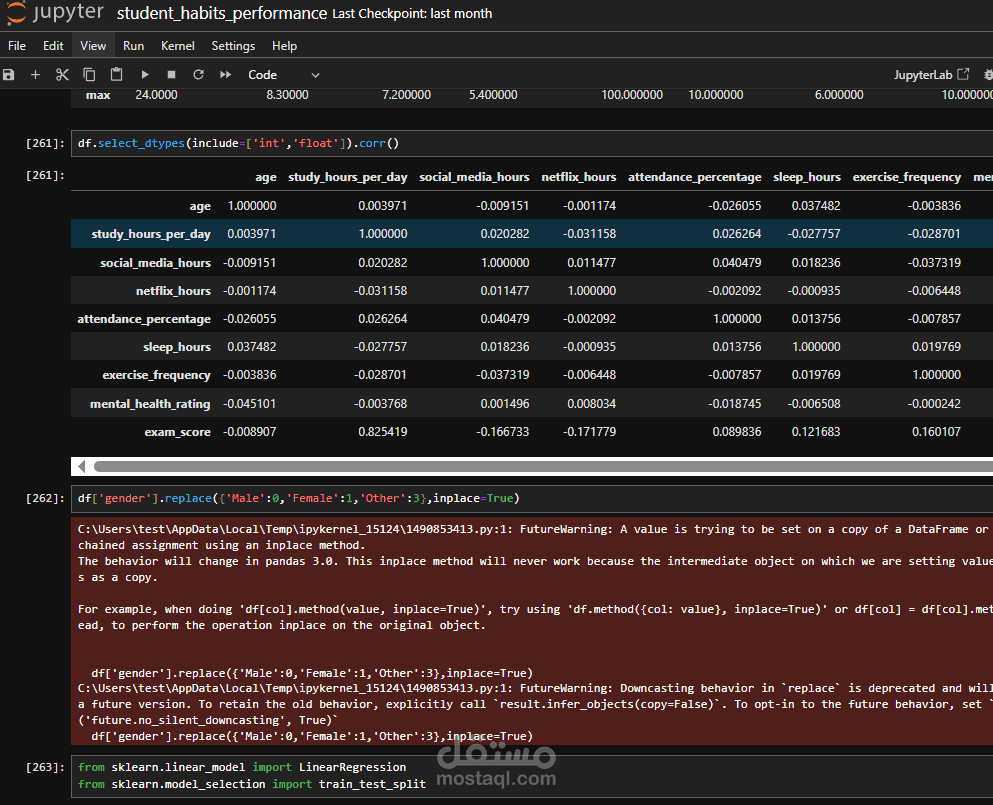Click the 24.0000 value in max row

pos(156,95)
